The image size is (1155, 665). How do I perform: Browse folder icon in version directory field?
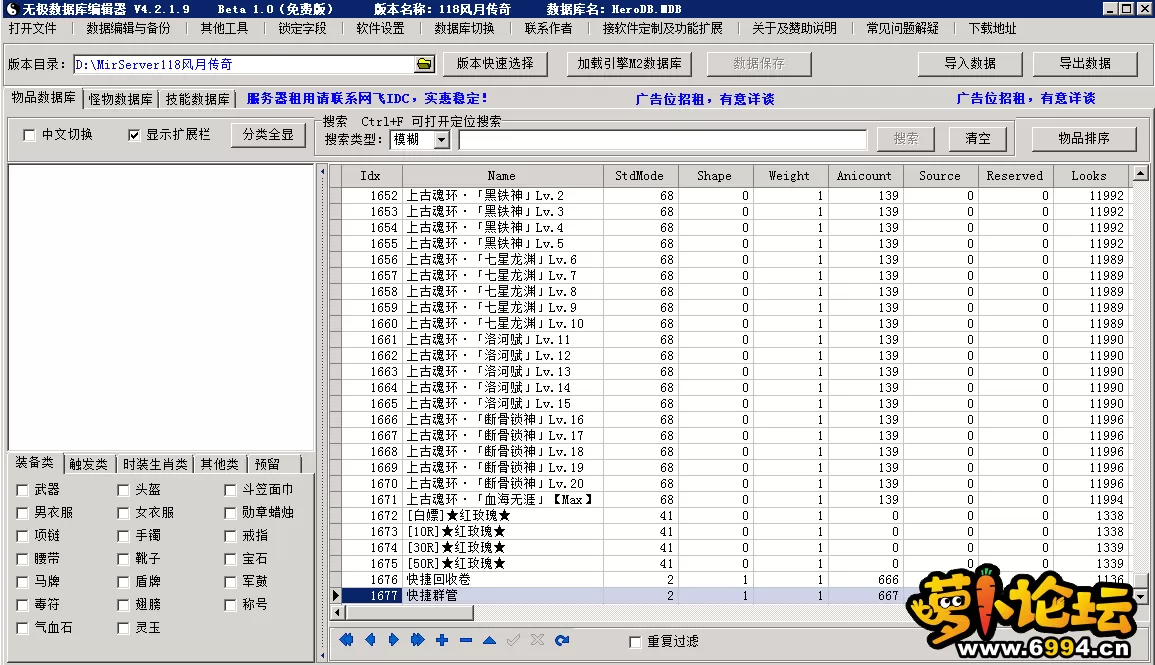(x=424, y=64)
